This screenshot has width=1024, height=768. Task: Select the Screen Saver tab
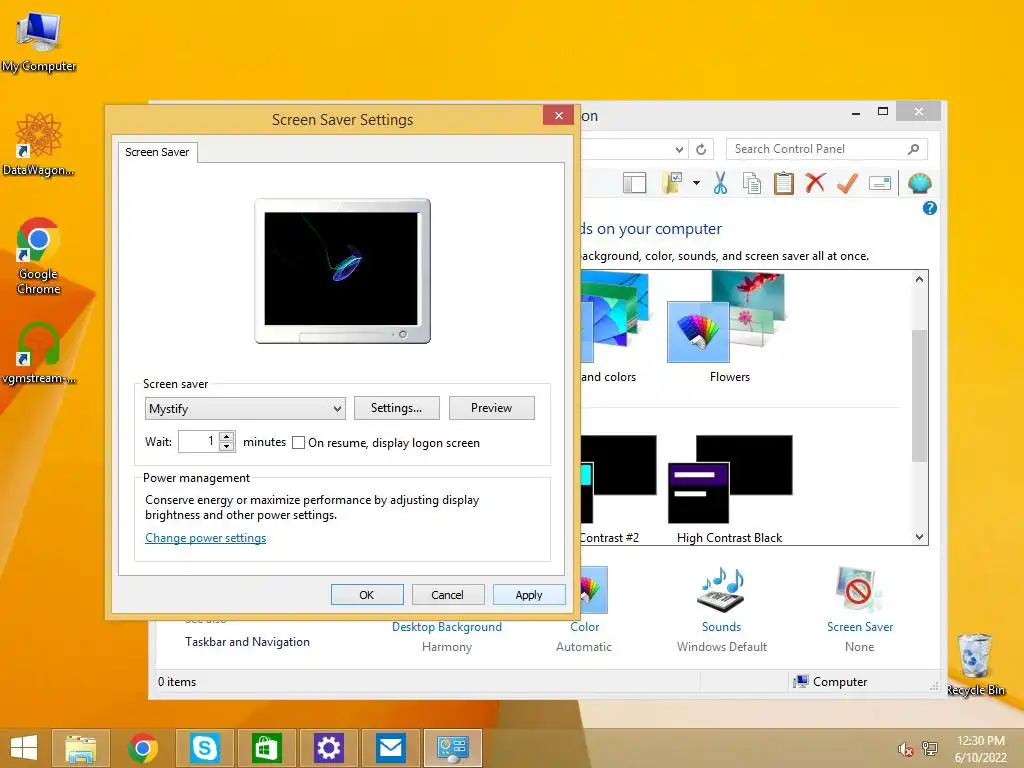157,152
